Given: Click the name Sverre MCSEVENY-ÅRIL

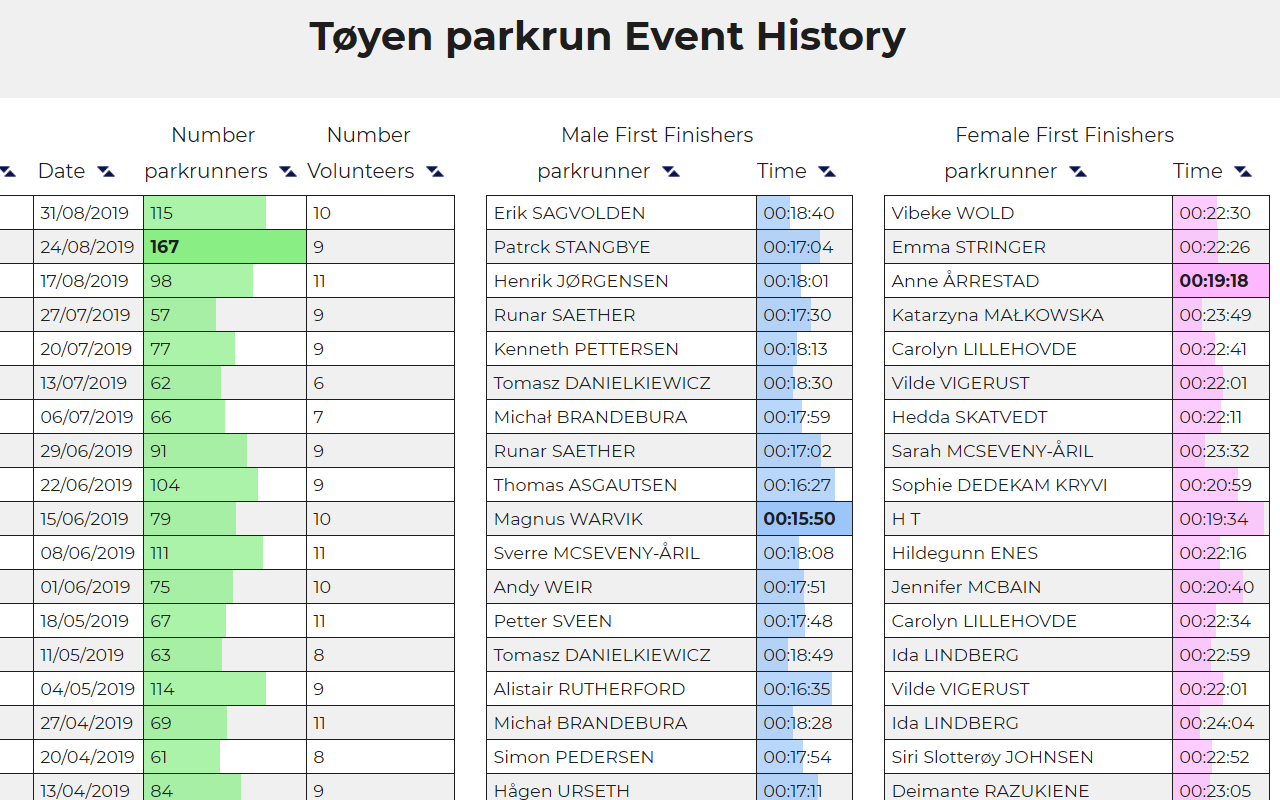Looking at the screenshot, I should pyautogui.click(x=597, y=553).
